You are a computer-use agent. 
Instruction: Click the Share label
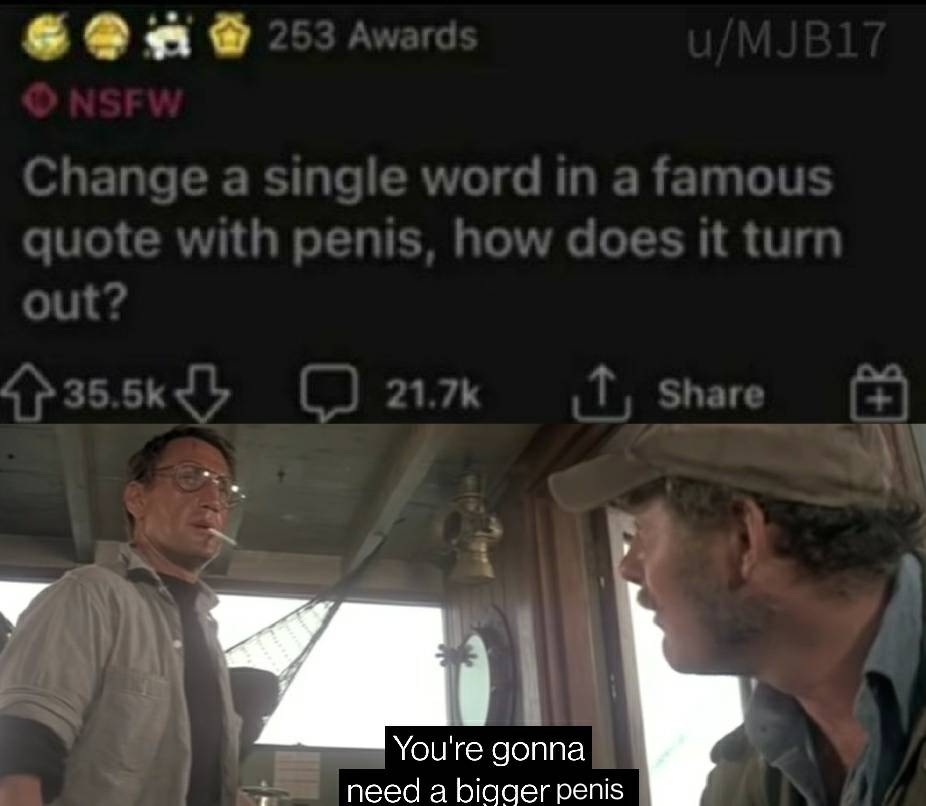[711, 394]
